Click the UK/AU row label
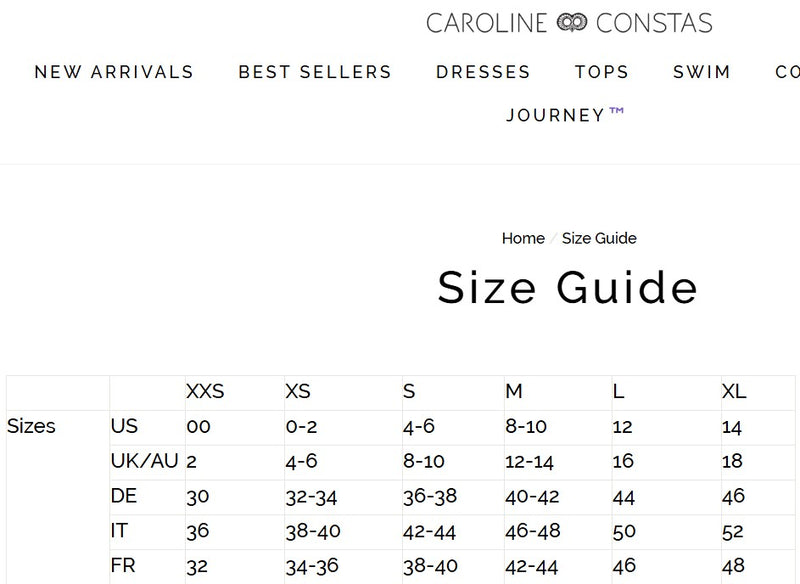This screenshot has height=584, width=800. [x=144, y=461]
